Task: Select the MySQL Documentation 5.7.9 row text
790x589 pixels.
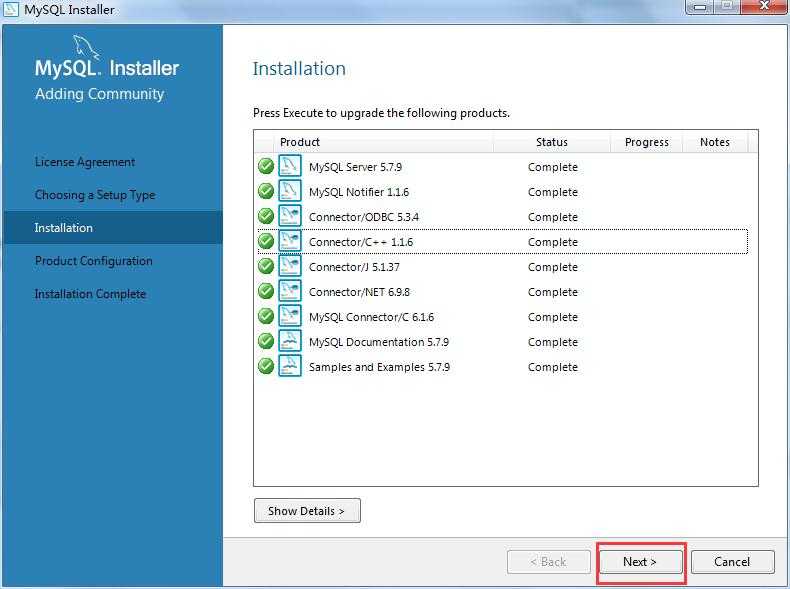Action: pyautogui.click(x=379, y=342)
